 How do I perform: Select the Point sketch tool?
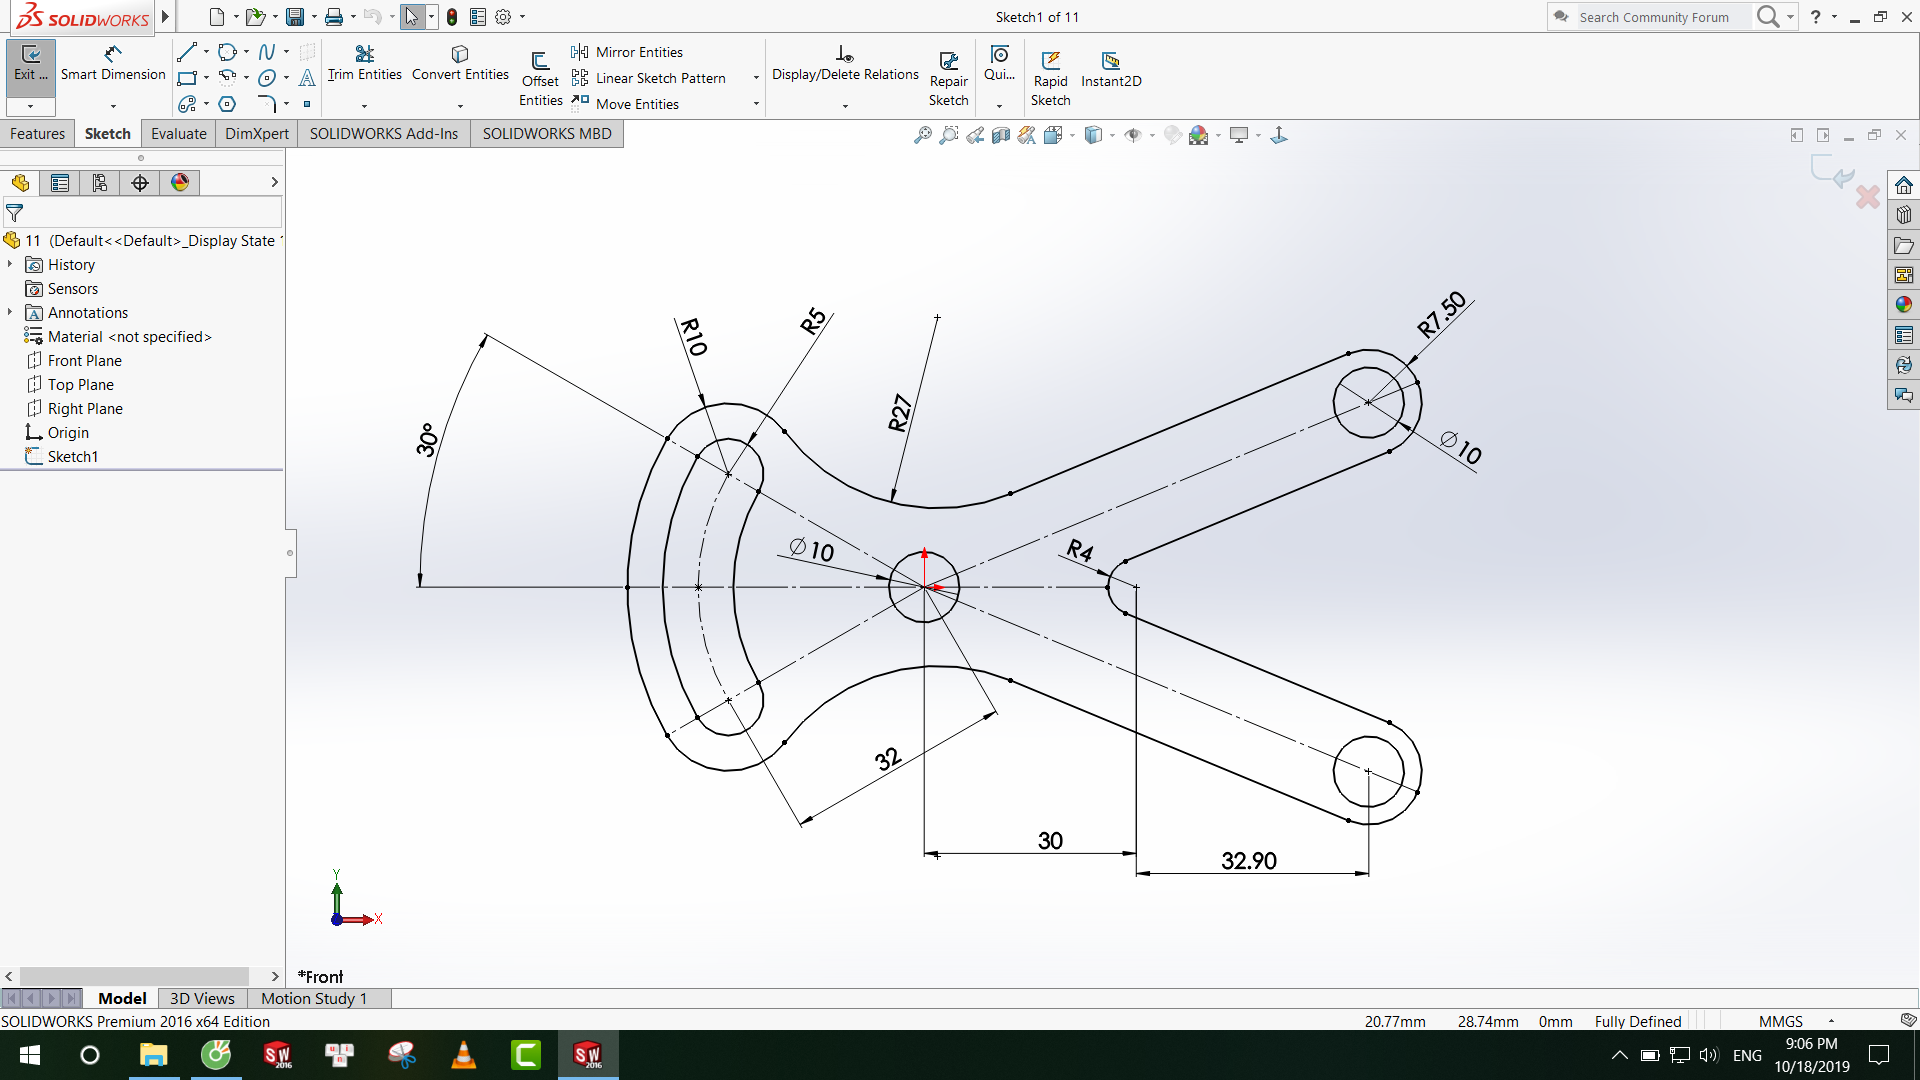pyautogui.click(x=307, y=104)
